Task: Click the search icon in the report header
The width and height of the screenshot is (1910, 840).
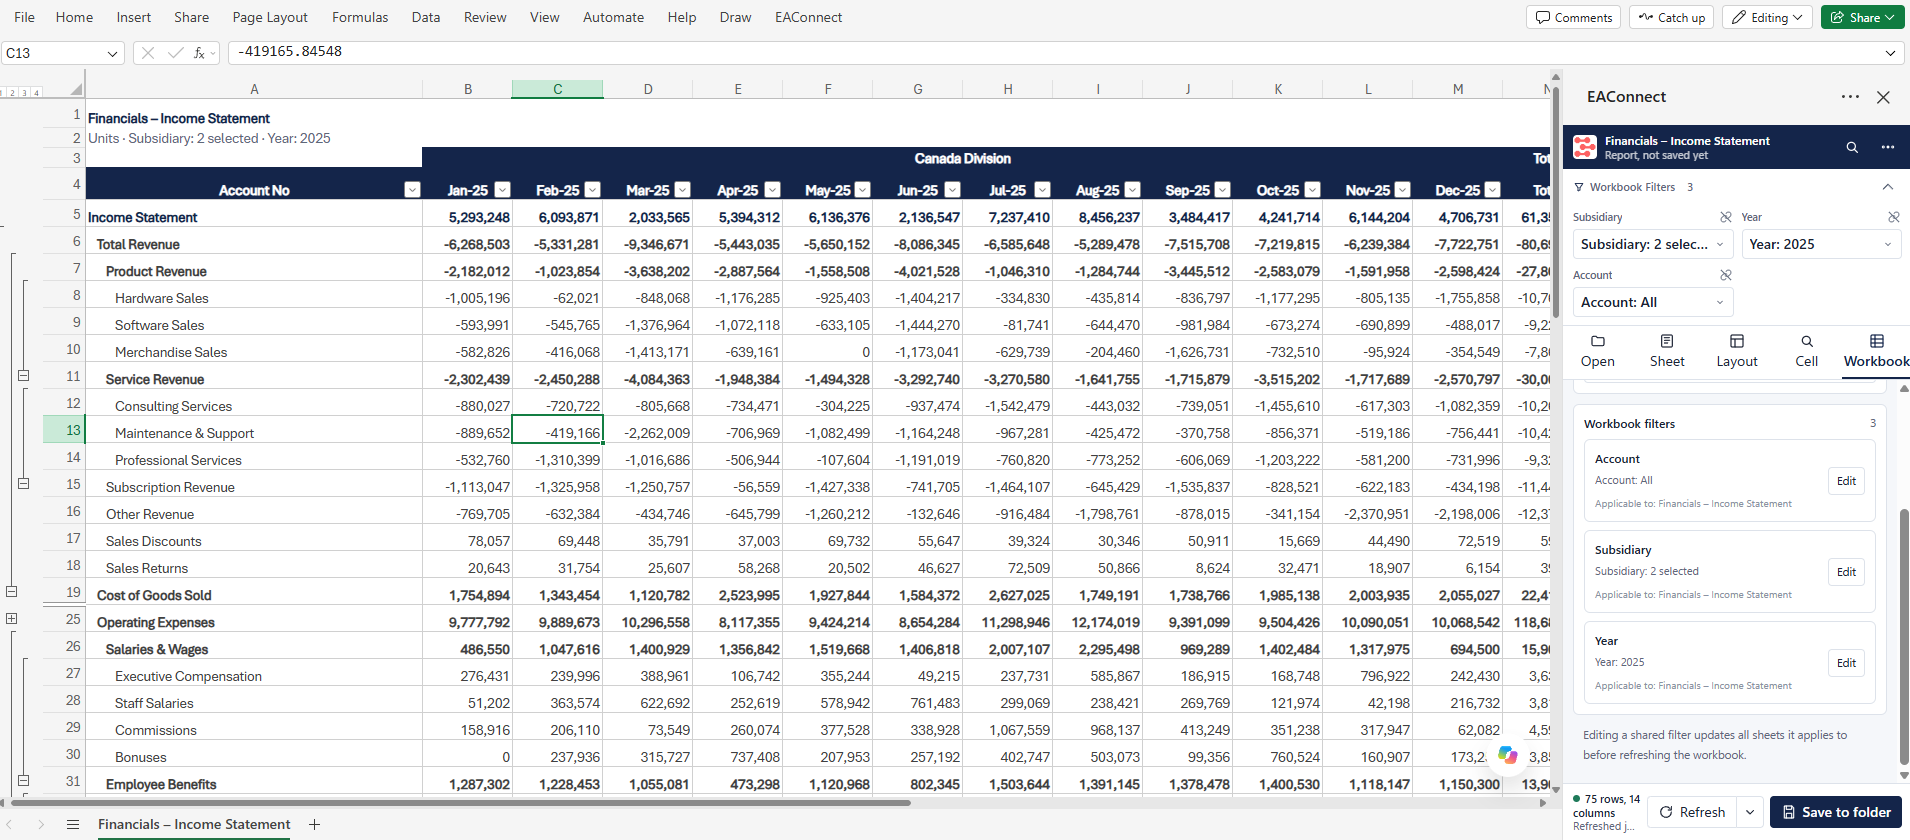Action: pos(1852,147)
